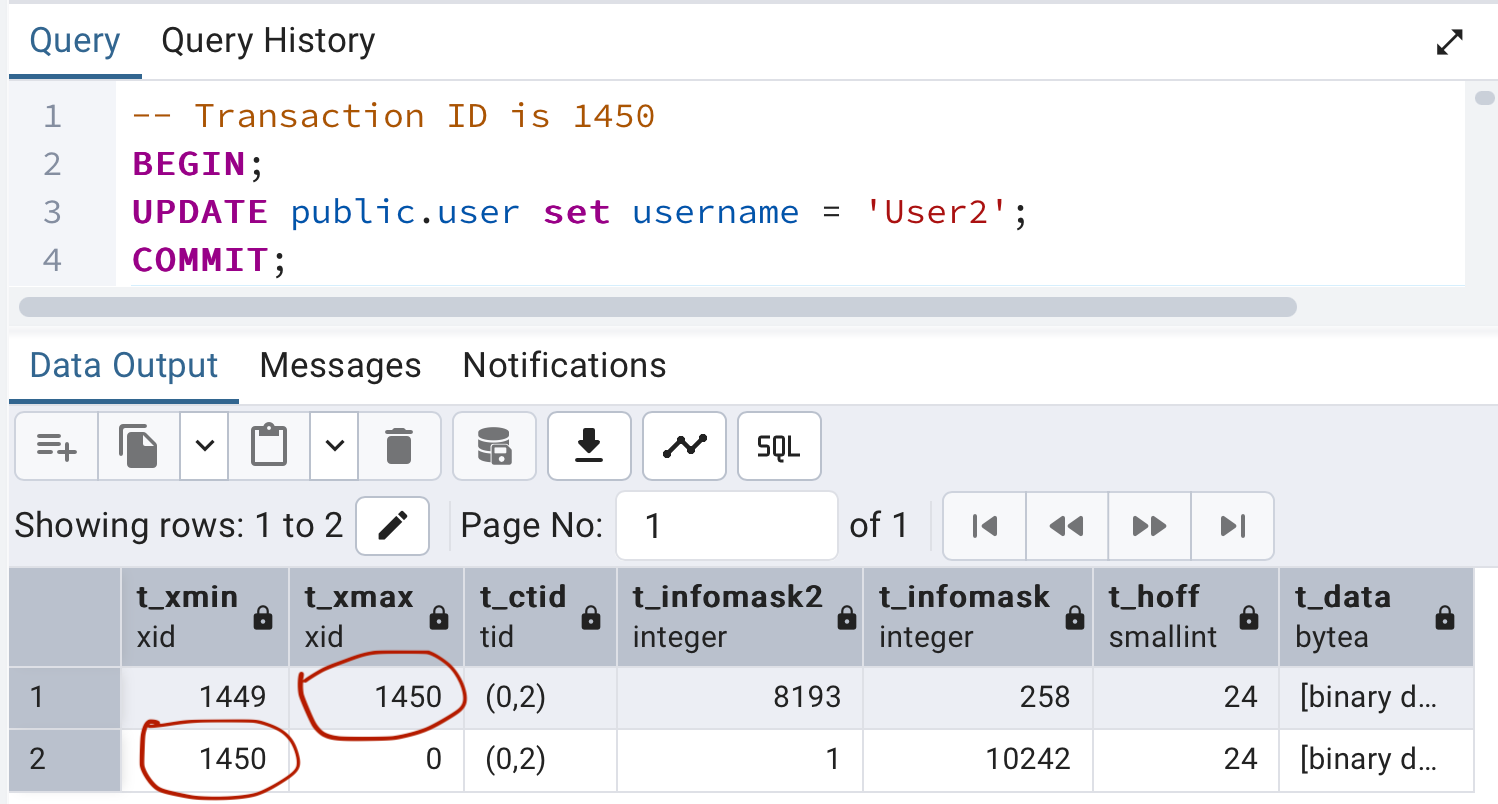This screenshot has height=804, width=1498.
Task: Go to the first page button
Action: click(984, 525)
